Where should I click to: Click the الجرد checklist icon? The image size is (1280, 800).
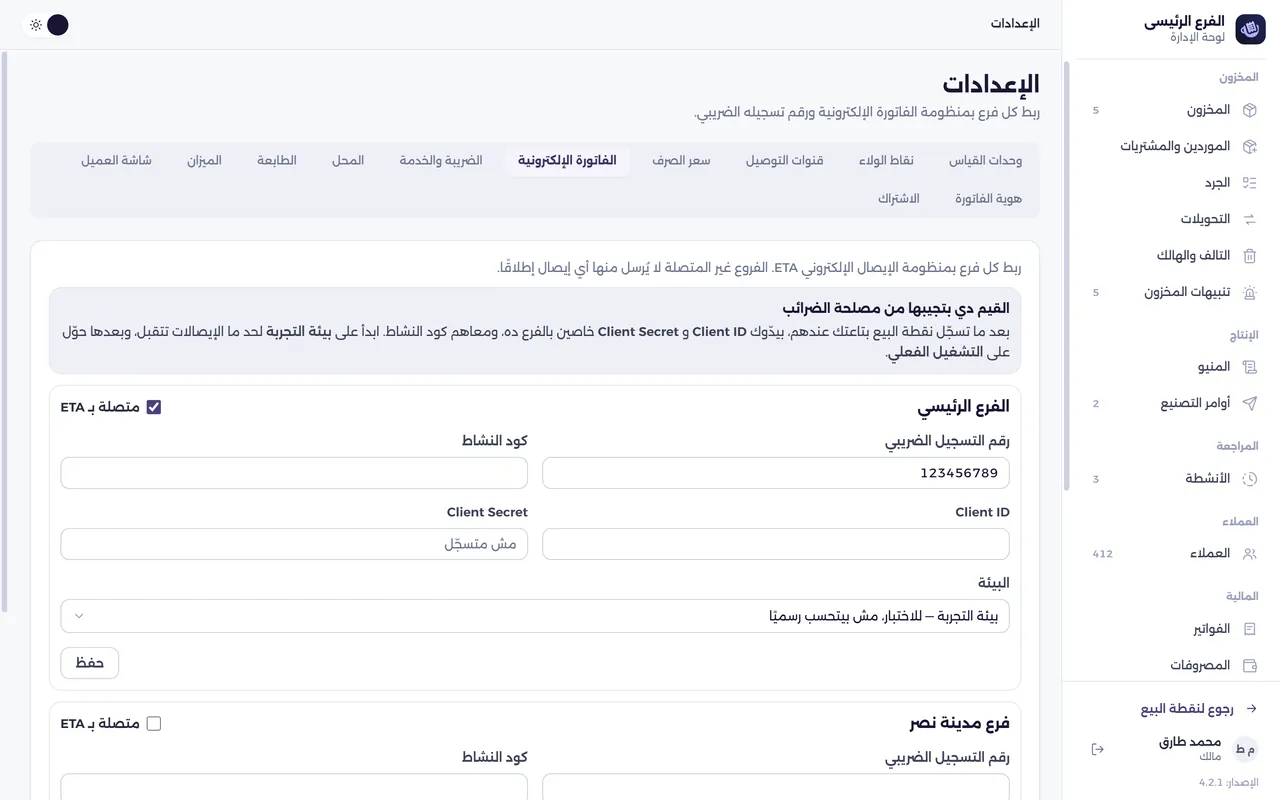pyautogui.click(x=1249, y=183)
